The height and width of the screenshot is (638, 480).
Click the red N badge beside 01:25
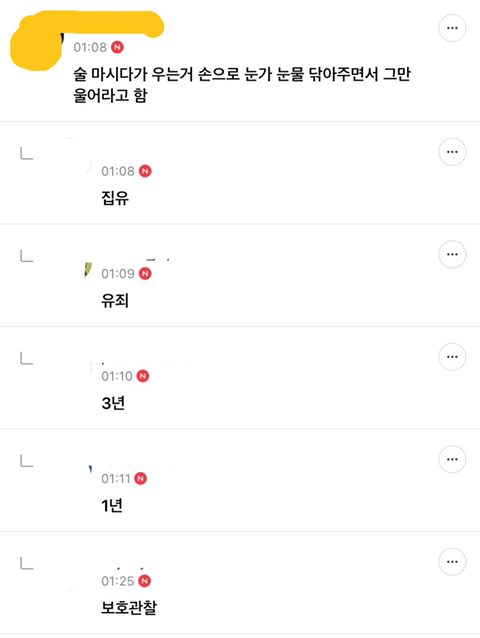145,581
